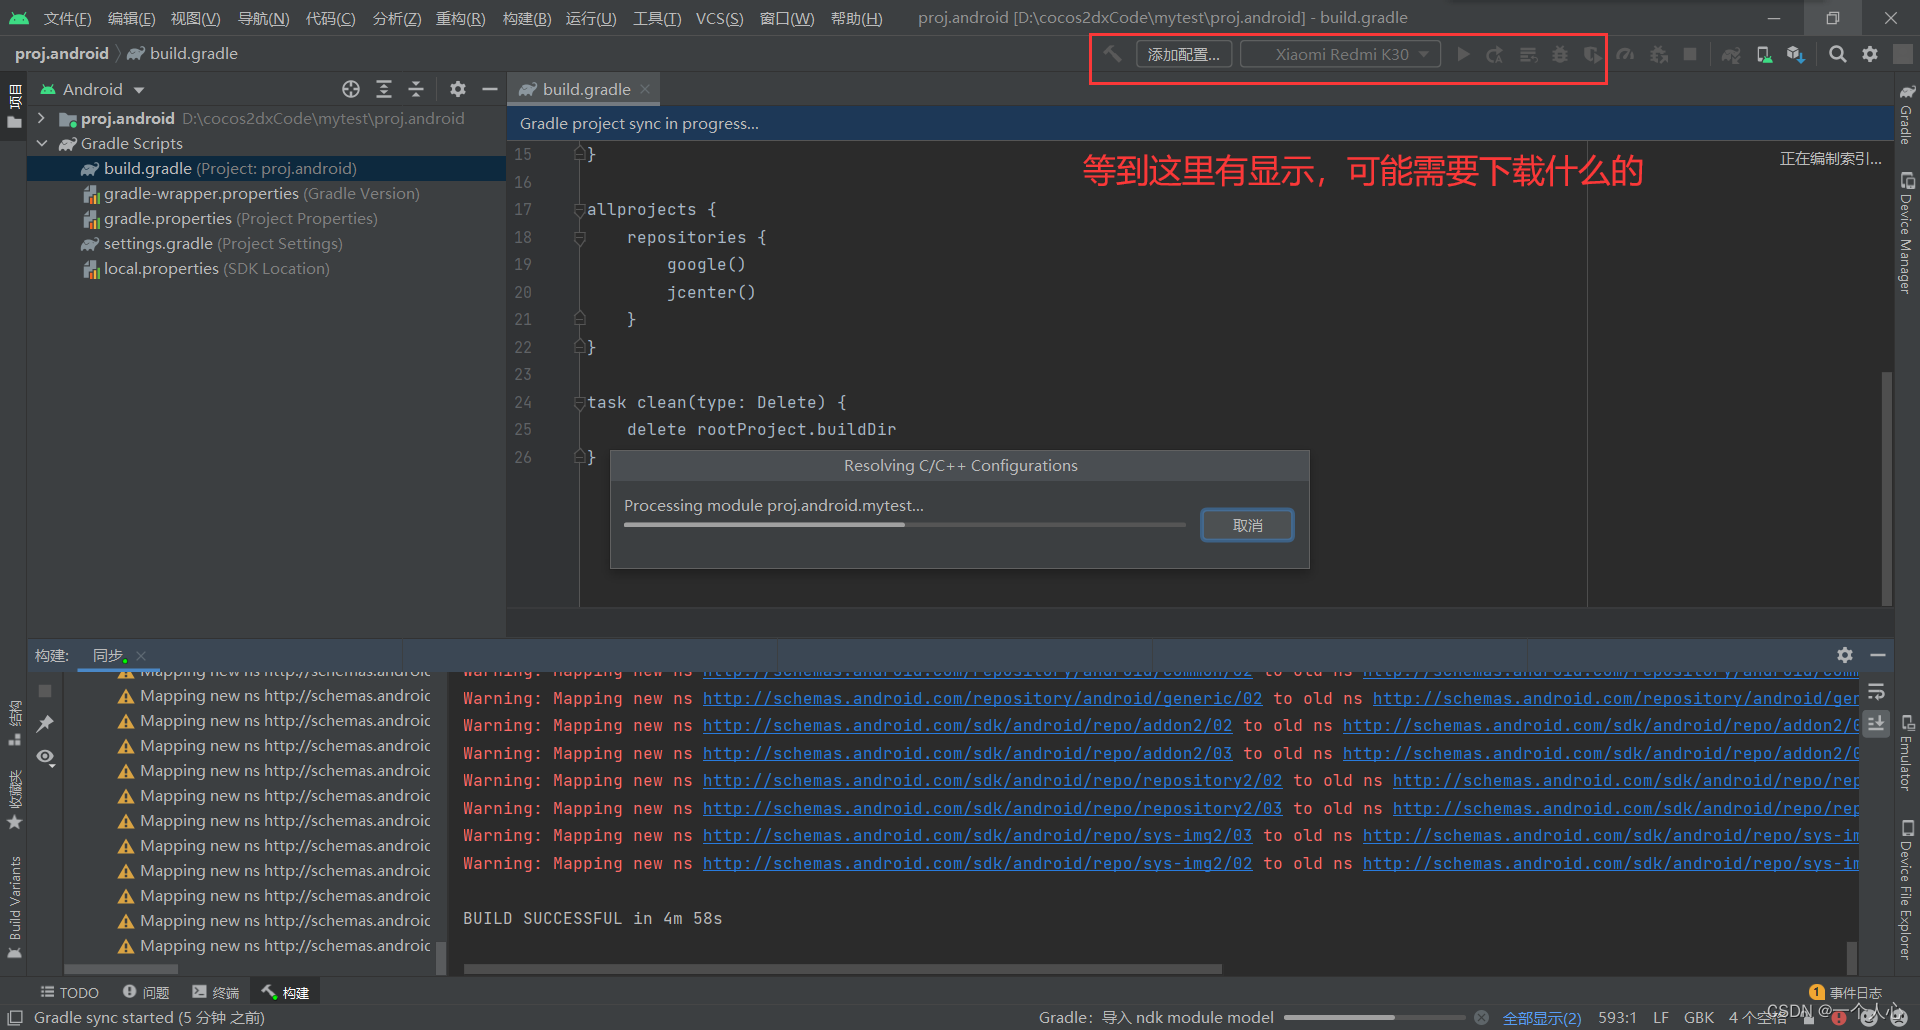This screenshot has height=1030, width=1920.
Task: Pin the 同步 build output tab
Action: tap(44, 723)
